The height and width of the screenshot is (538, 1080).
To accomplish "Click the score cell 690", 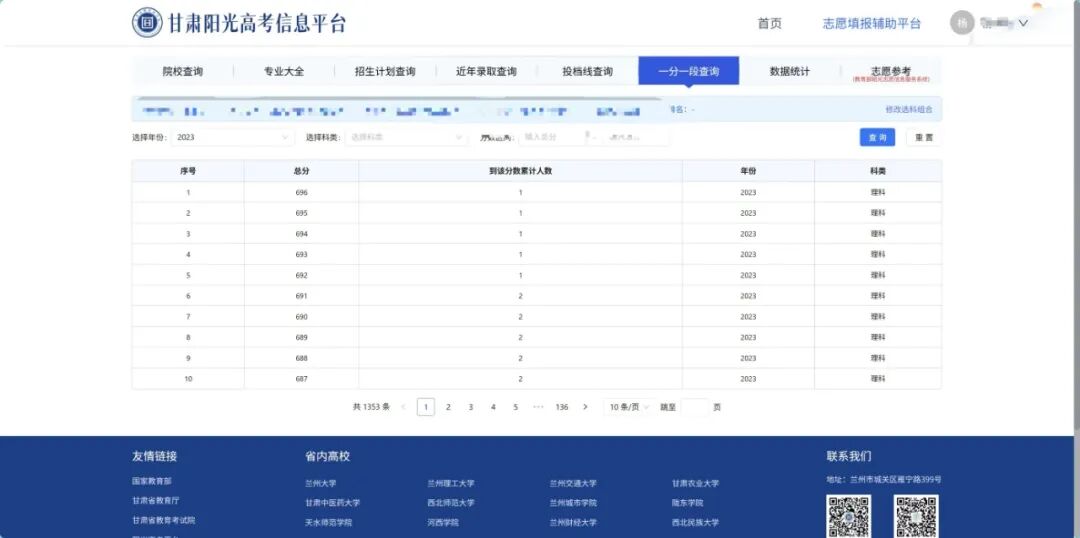I will (x=301, y=316).
